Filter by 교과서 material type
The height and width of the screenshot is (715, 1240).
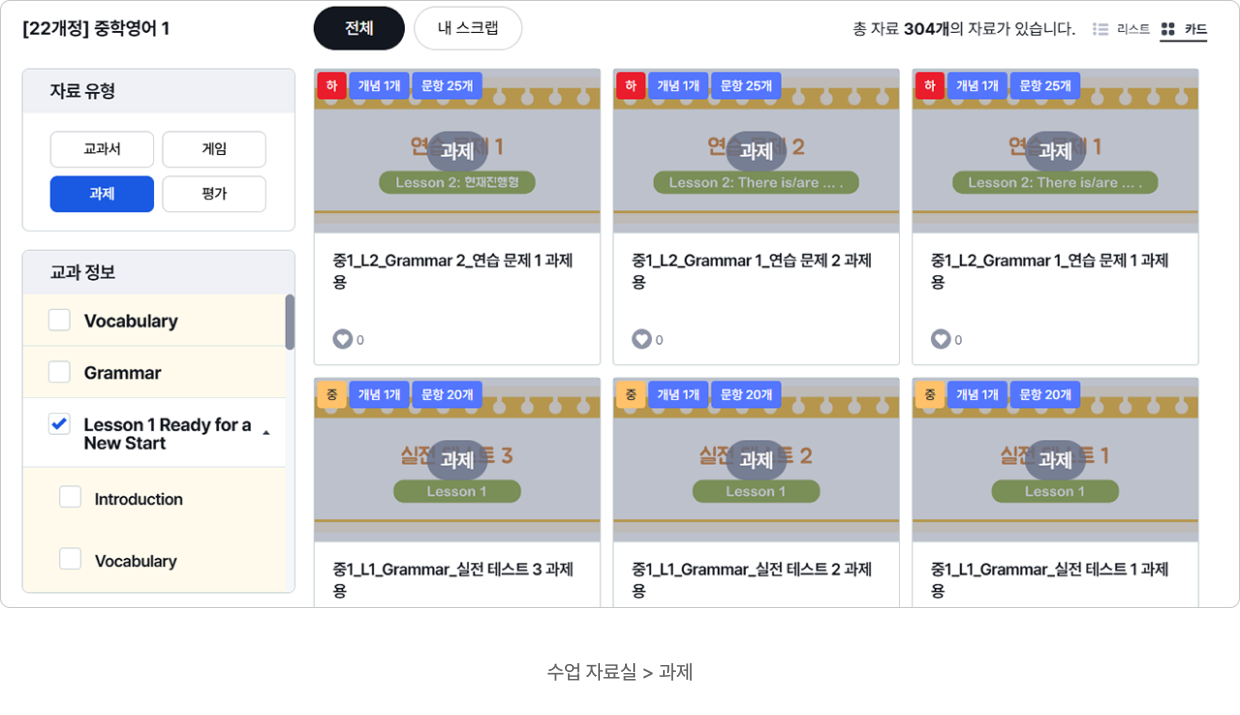point(102,149)
